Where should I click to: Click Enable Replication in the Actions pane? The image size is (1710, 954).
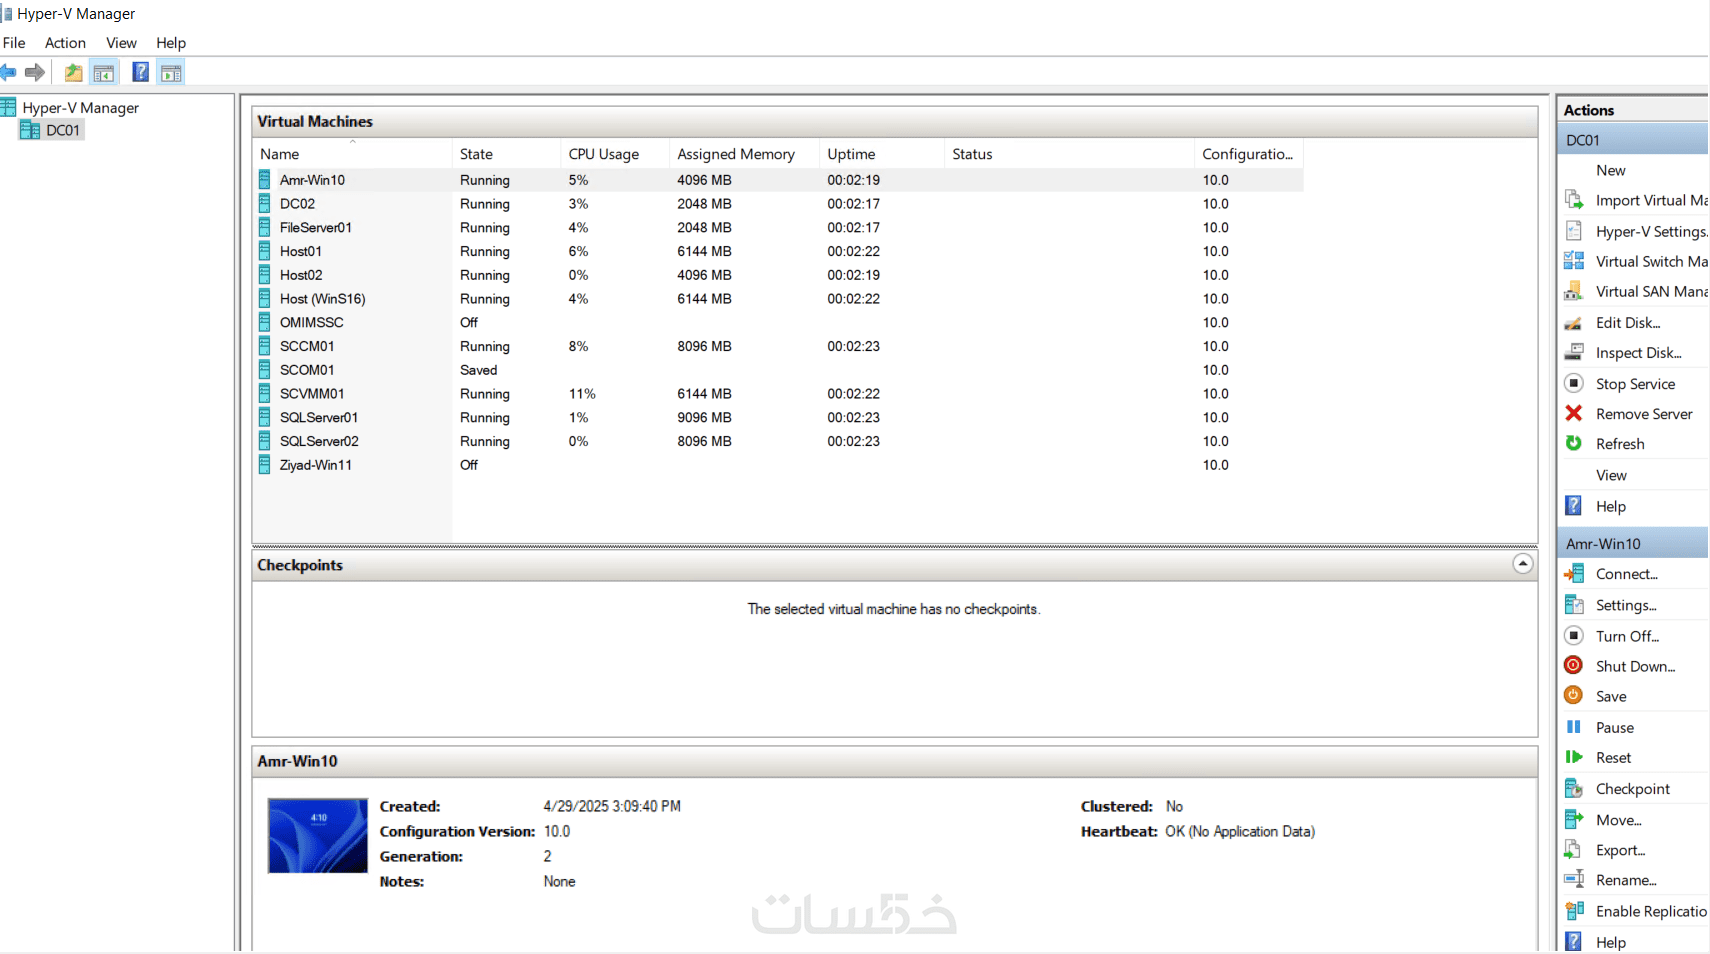1651,911
